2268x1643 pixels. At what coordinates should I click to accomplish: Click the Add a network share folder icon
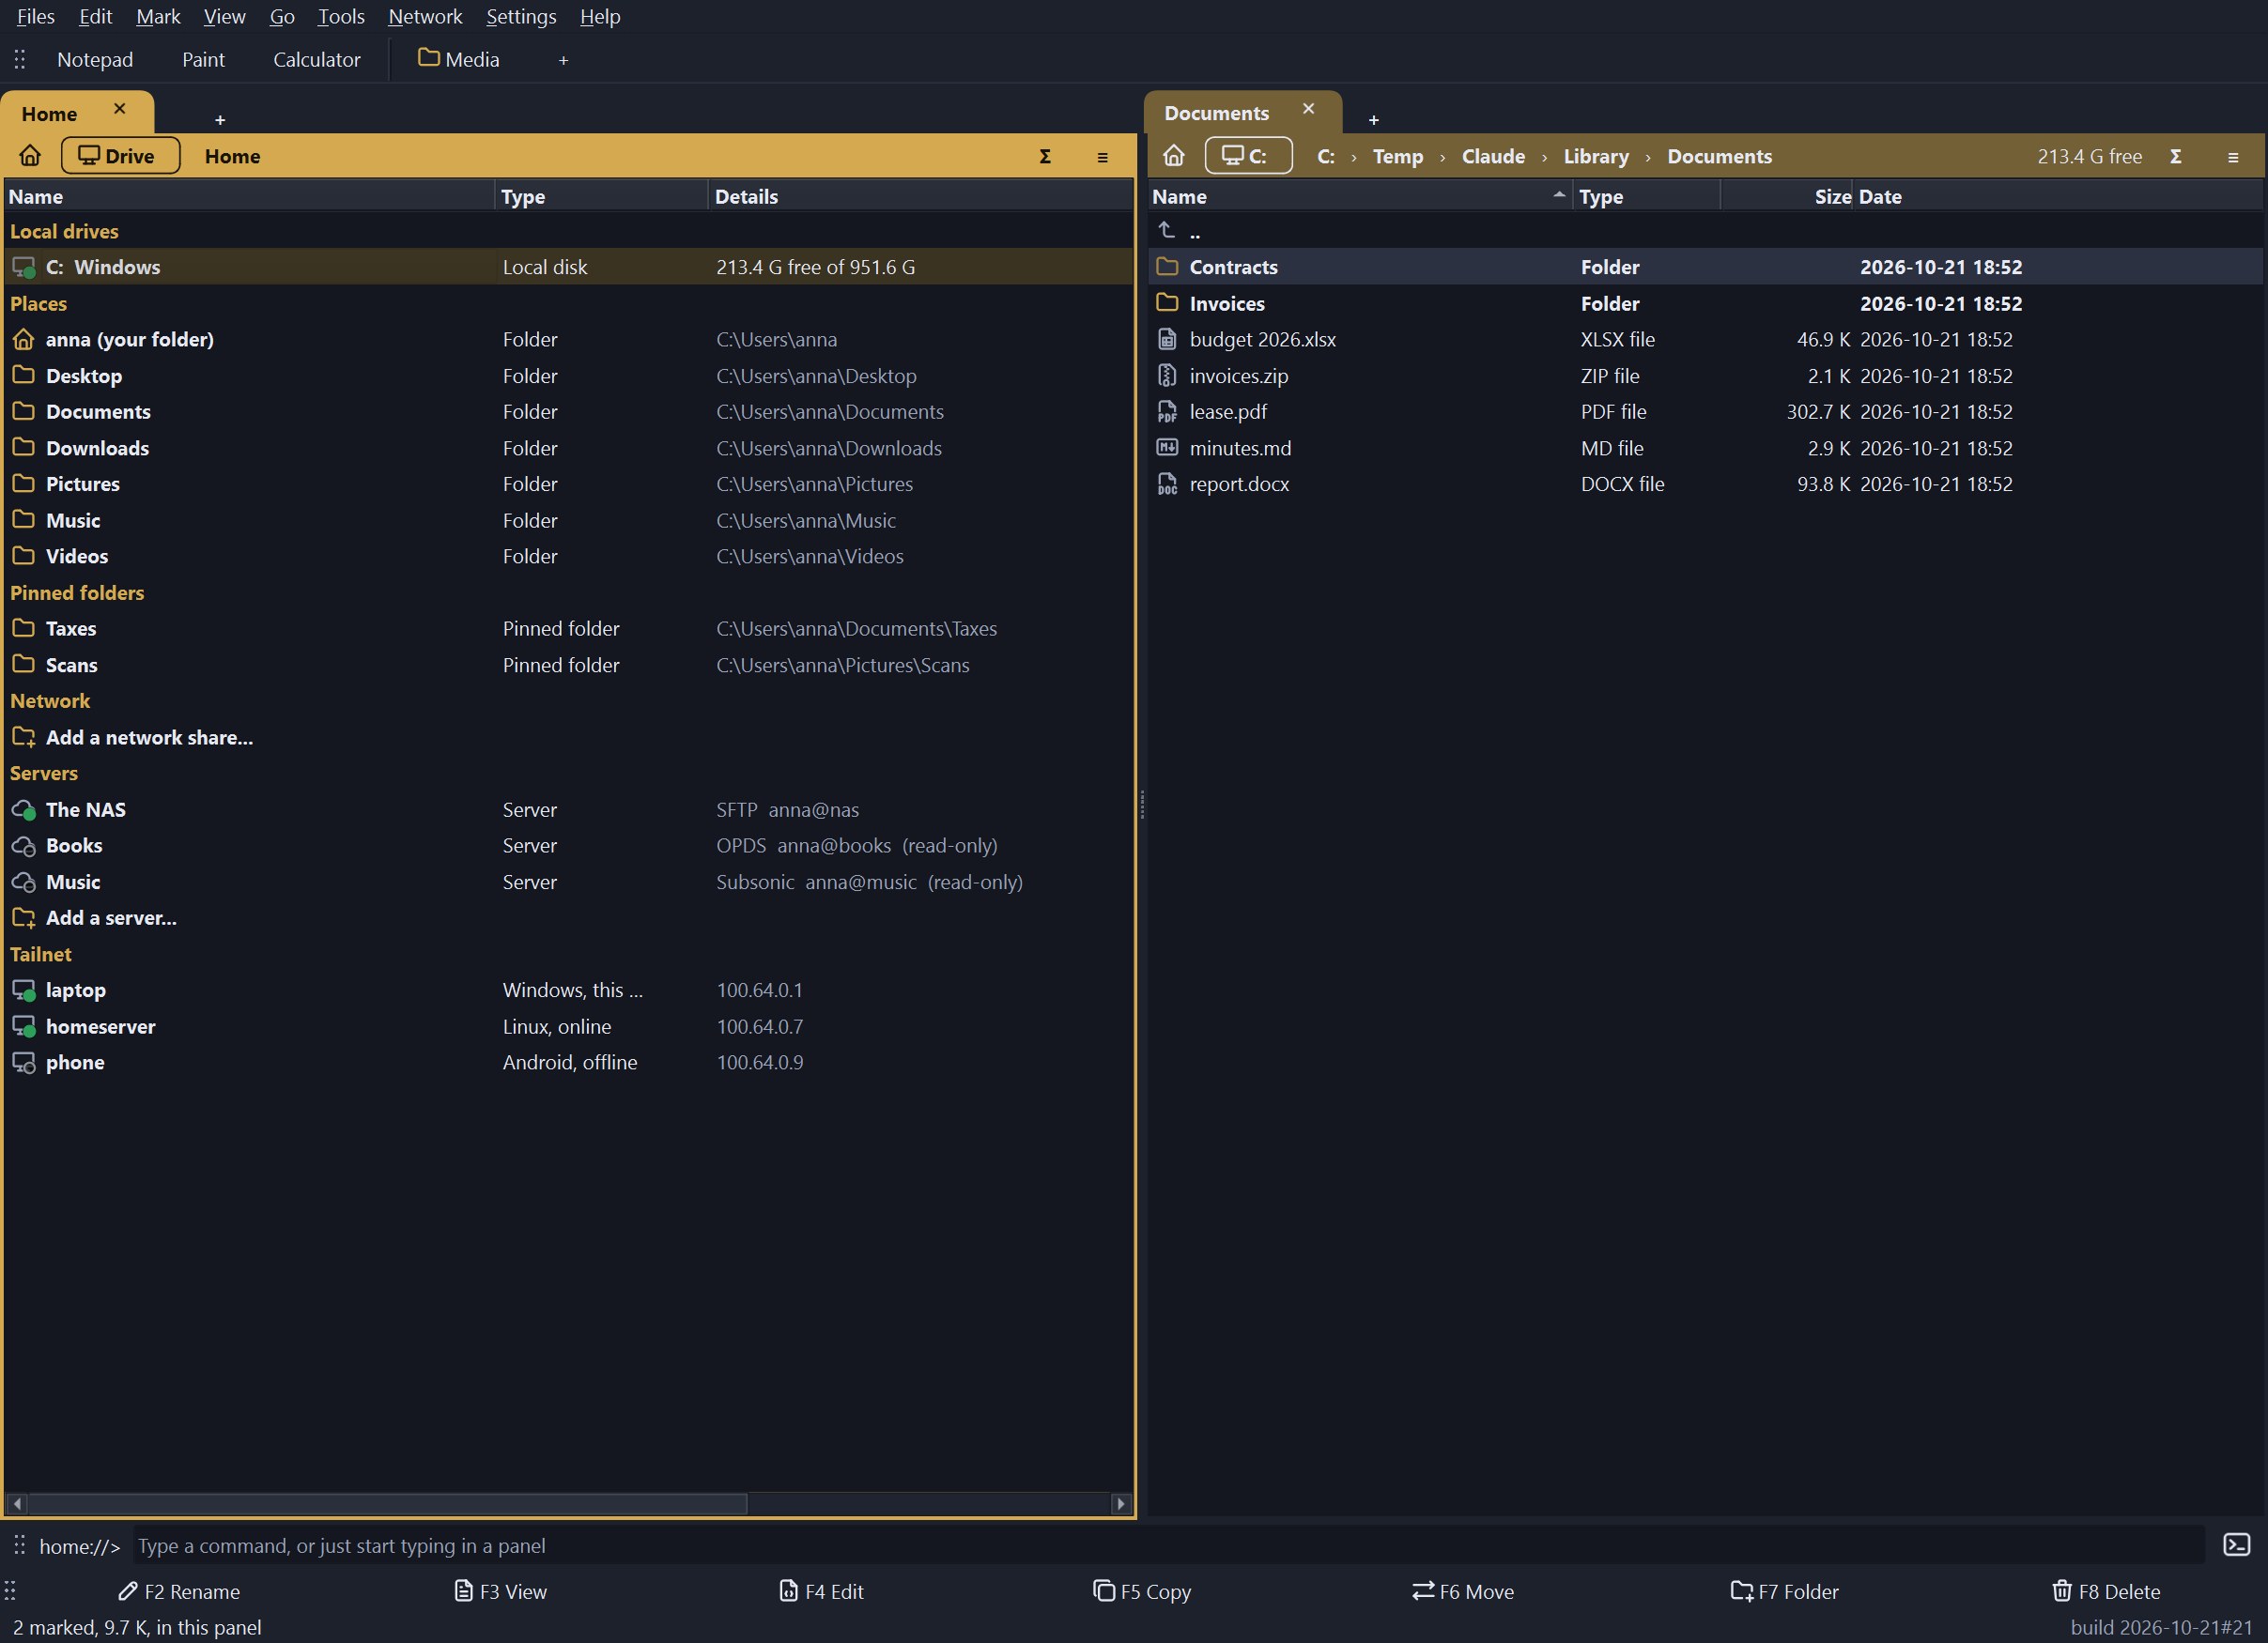(x=24, y=737)
